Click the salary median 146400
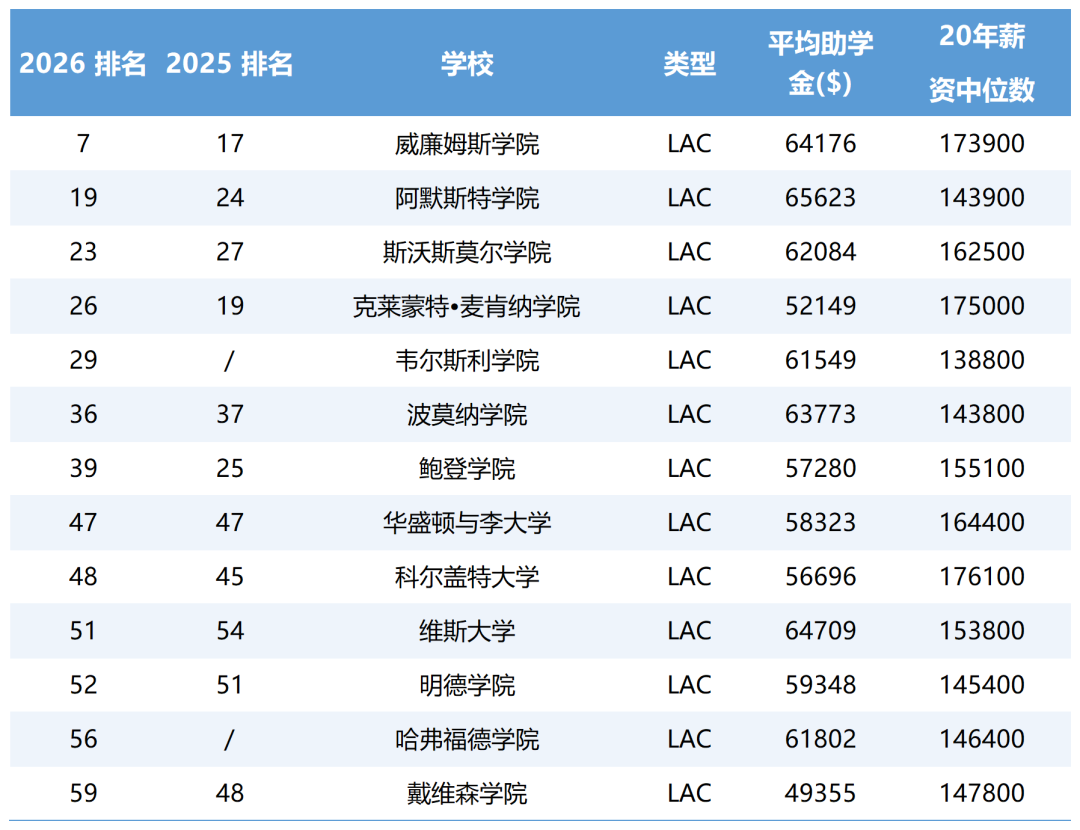The width and height of the screenshot is (1080, 830). (x=982, y=740)
